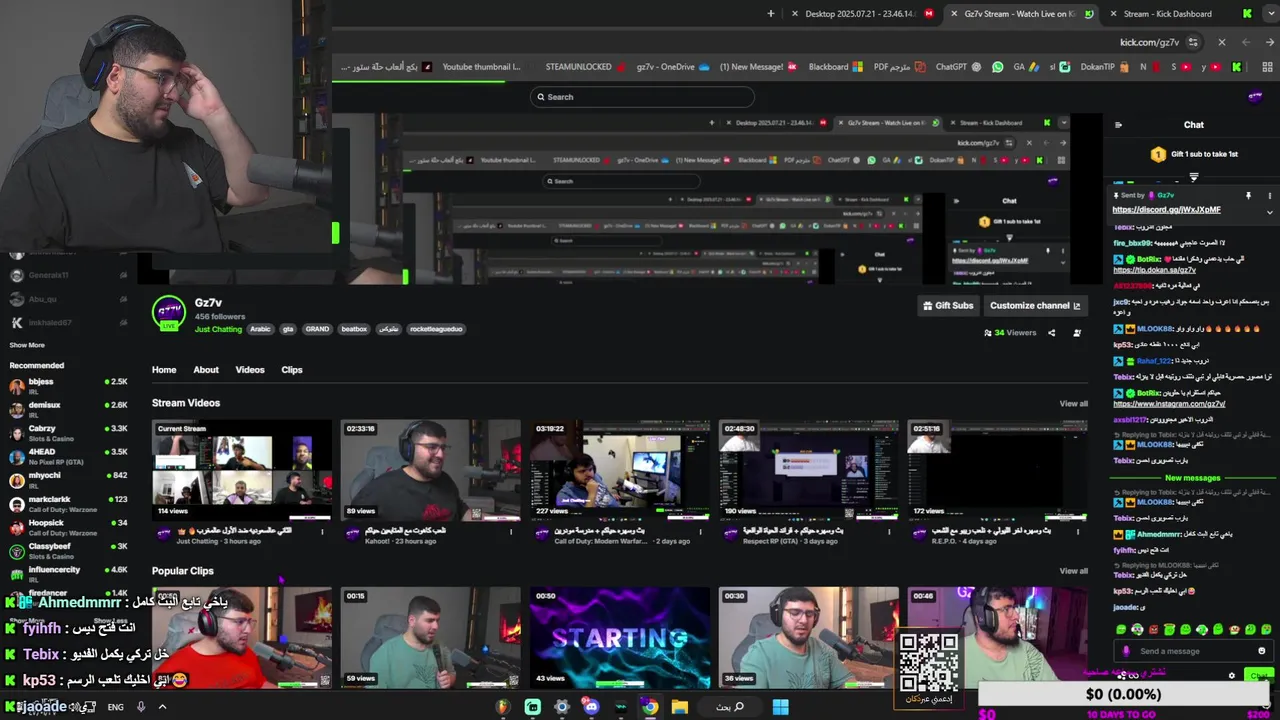
Task: Open the 02:48:30 stream video thumbnail
Action: [x=808, y=470]
